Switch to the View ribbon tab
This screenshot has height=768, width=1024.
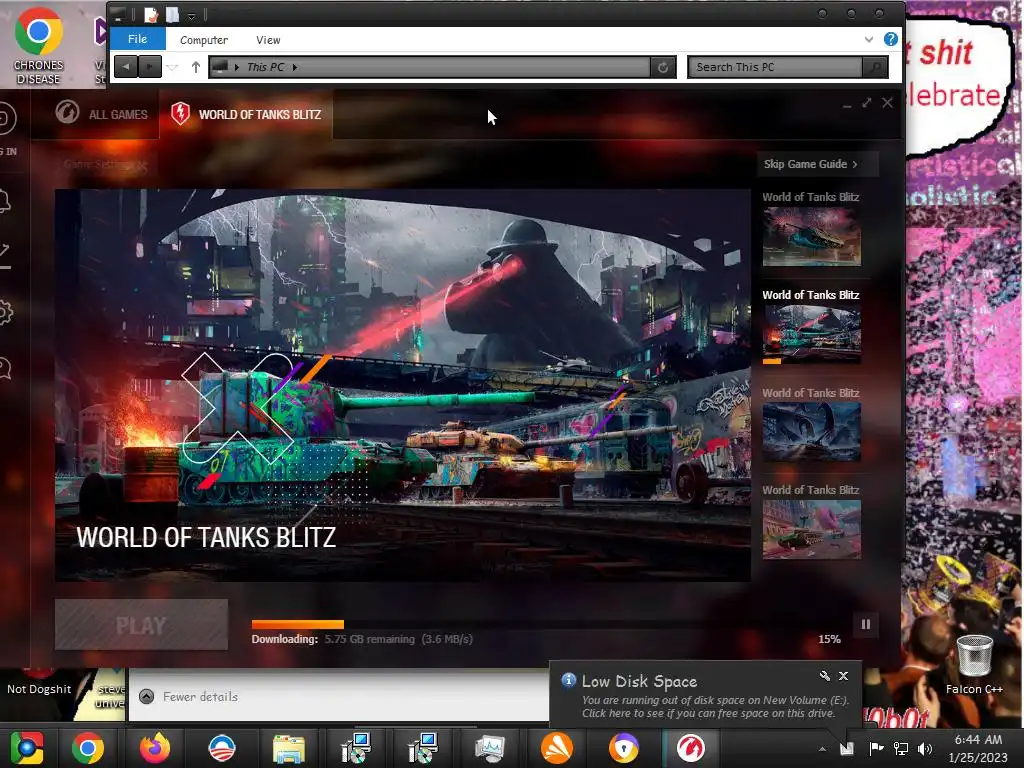click(268, 40)
